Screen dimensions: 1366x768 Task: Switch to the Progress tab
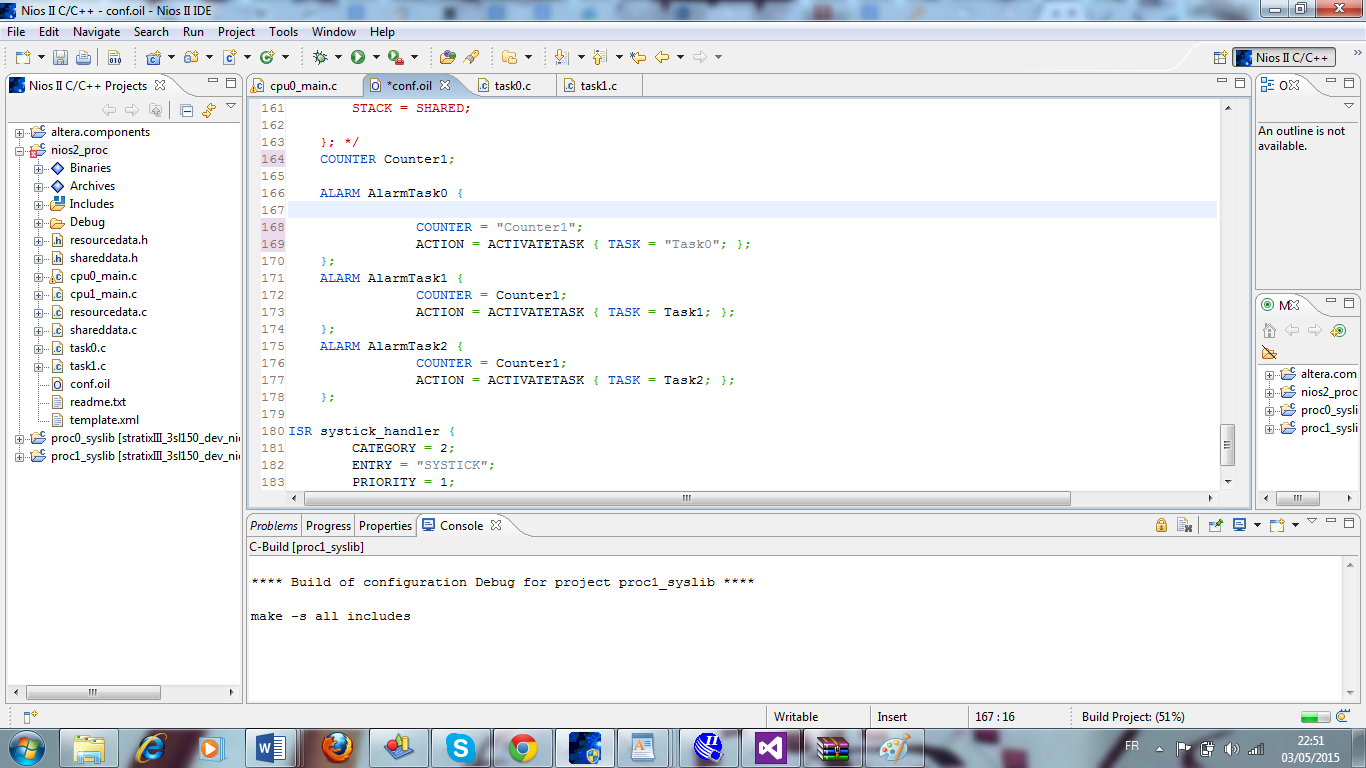click(328, 525)
